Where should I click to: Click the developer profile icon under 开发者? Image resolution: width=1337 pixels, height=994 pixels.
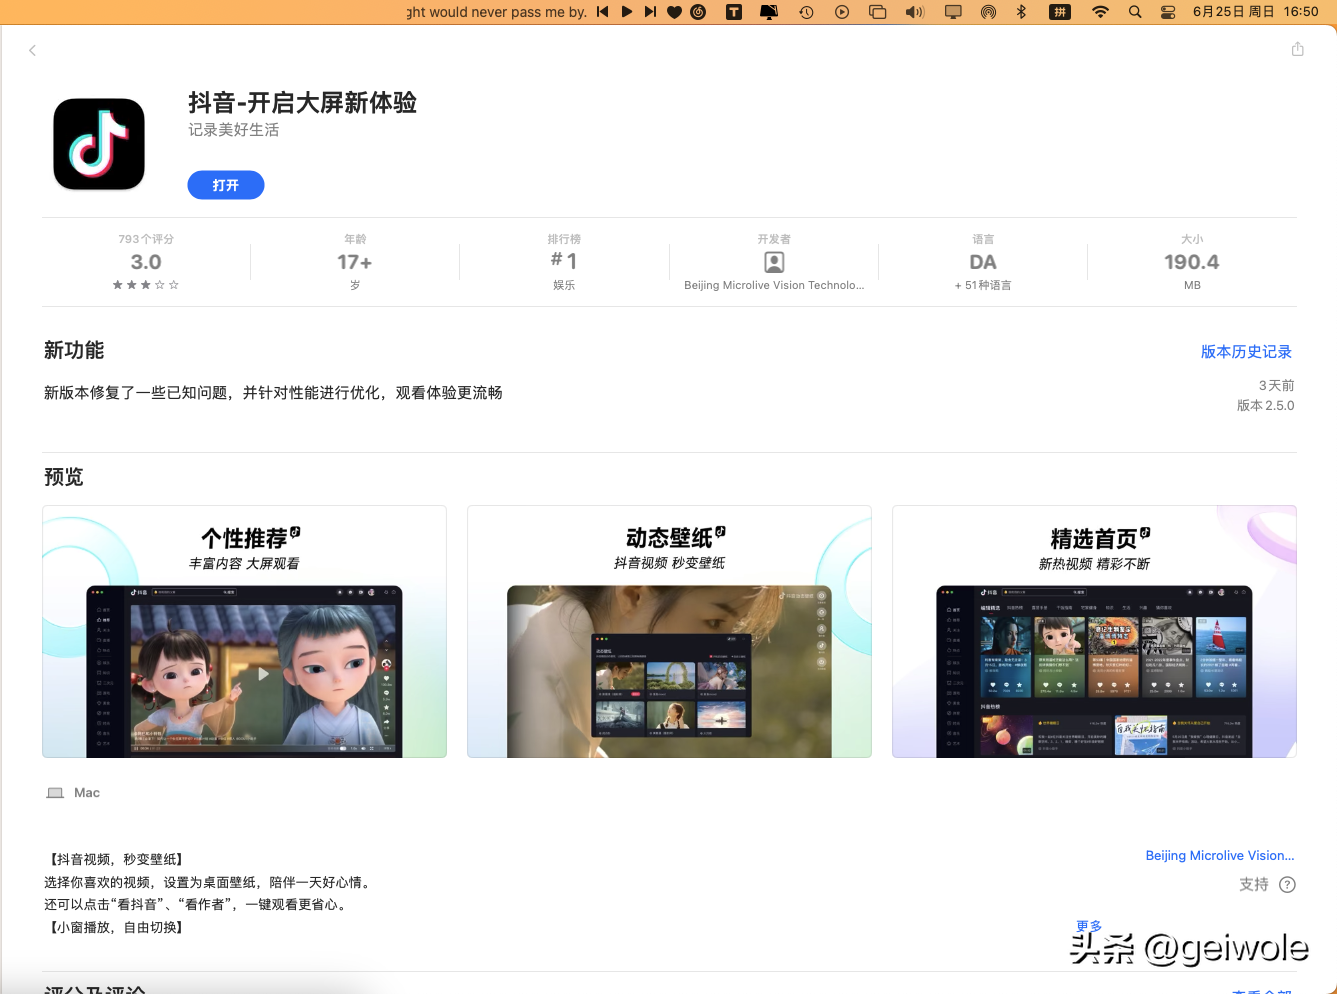click(x=774, y=261)
